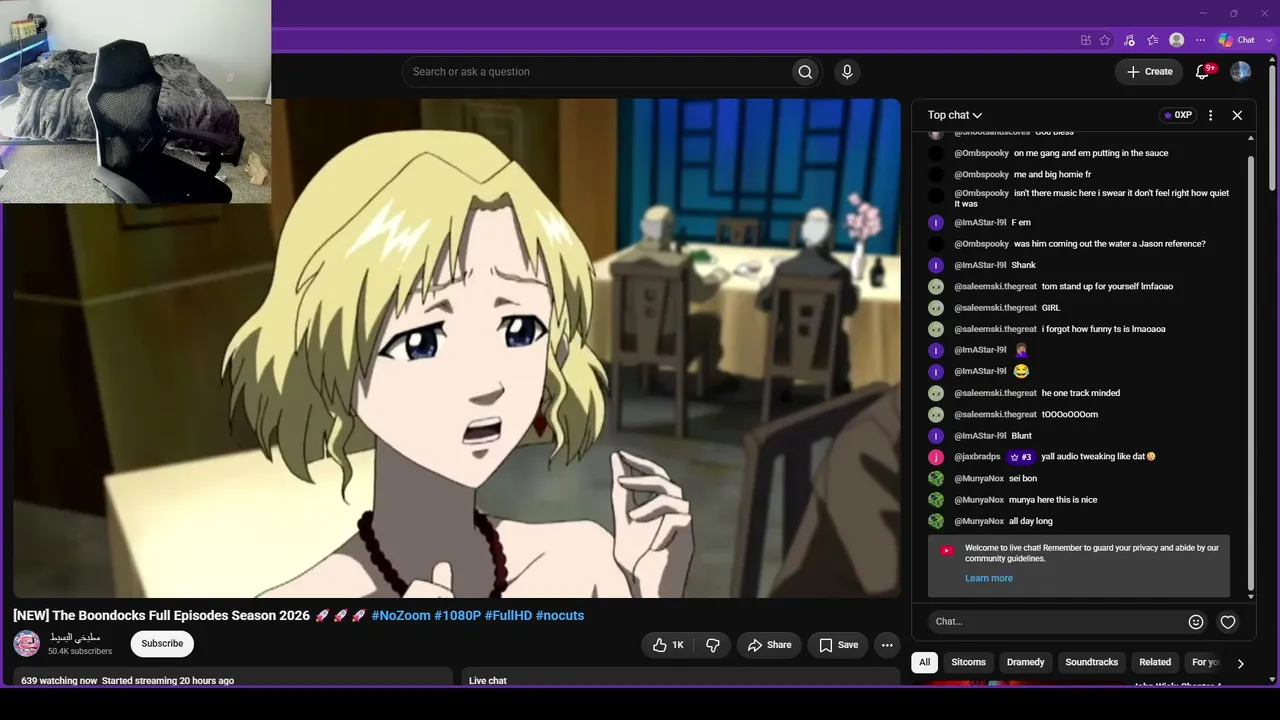Open browser profile avatar
Screen dimensions: 1280x720
(x=1177, y=40)
